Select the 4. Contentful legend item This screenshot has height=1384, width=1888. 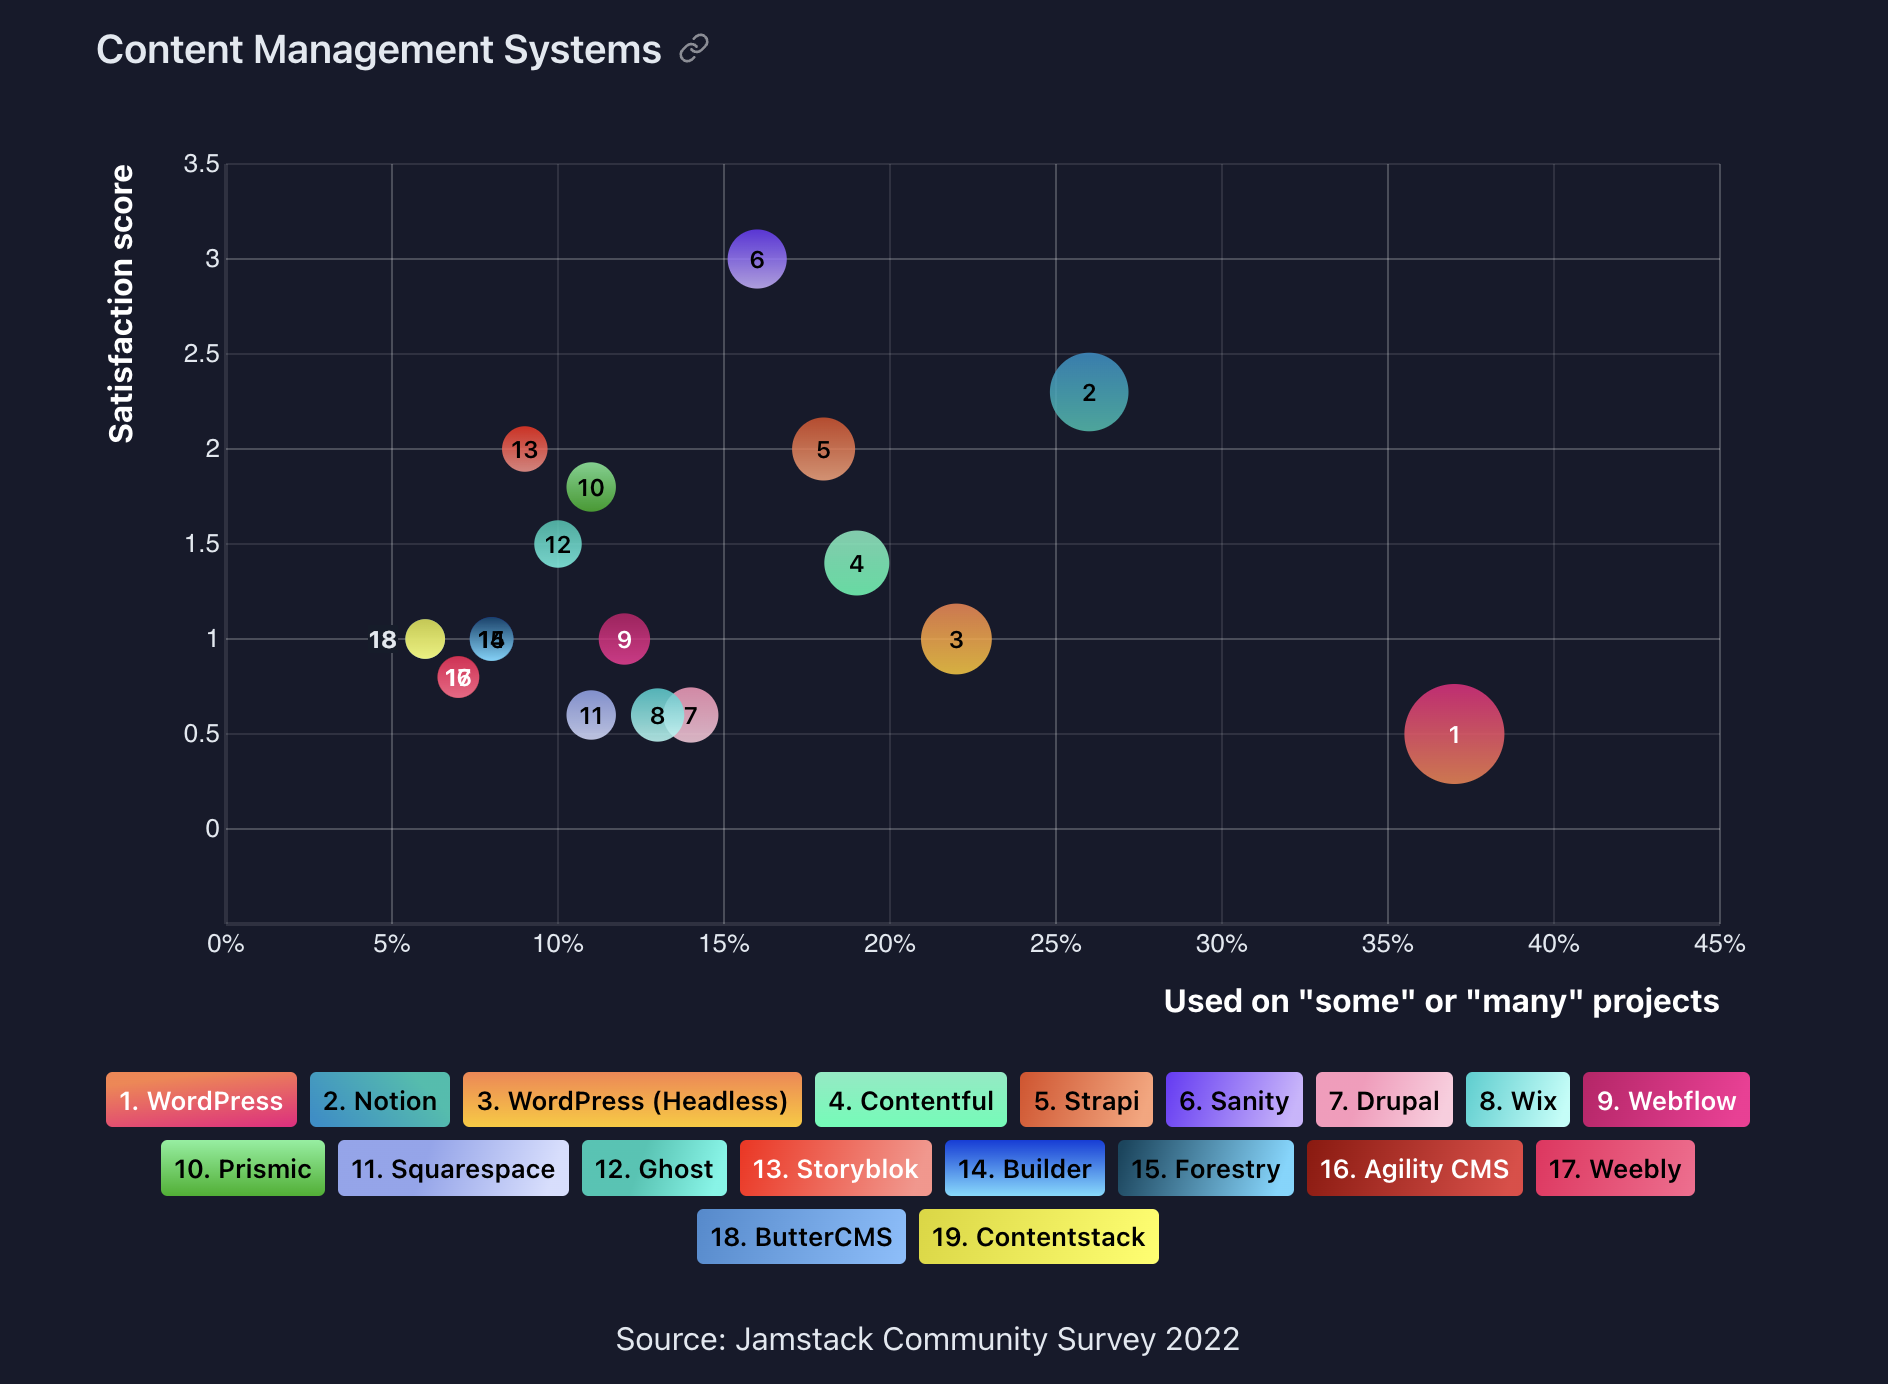tap(911, 1100)
